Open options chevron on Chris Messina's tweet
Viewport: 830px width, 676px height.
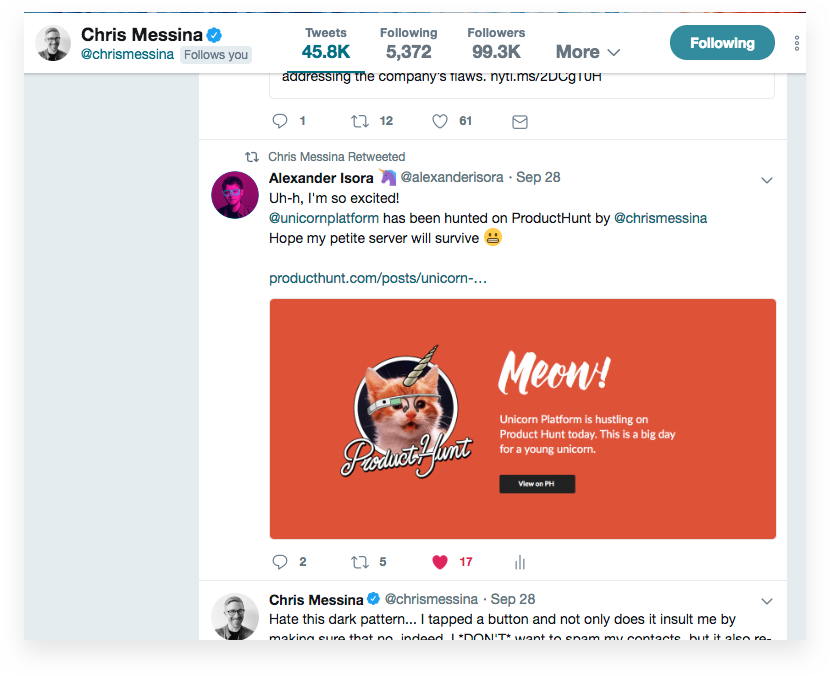[x=767, y=601]
